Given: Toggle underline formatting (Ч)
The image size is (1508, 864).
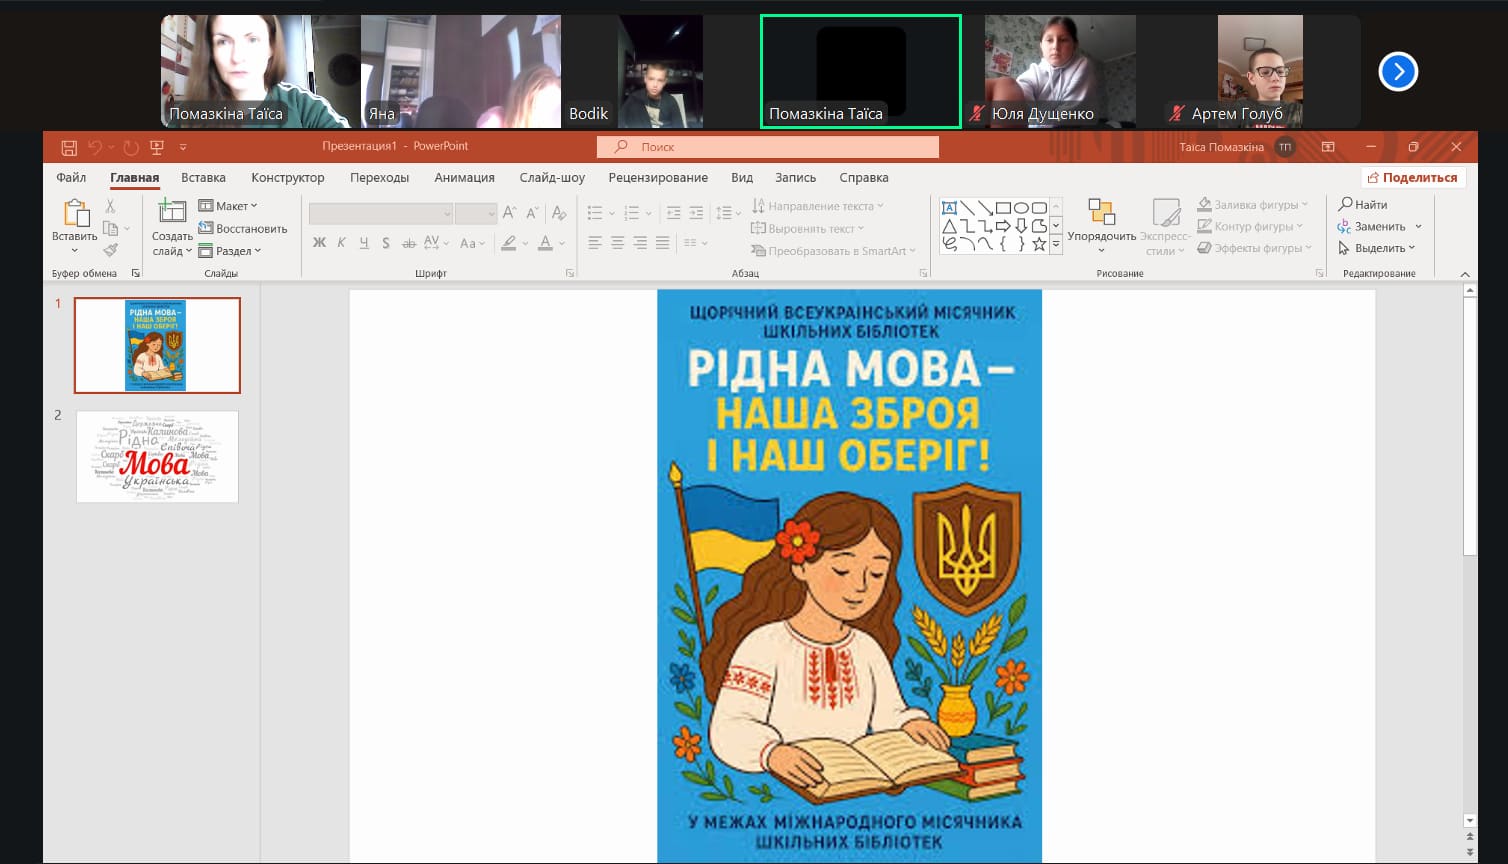Looking at the screenshot, I should pyautogui.click(x=364, y=243).
